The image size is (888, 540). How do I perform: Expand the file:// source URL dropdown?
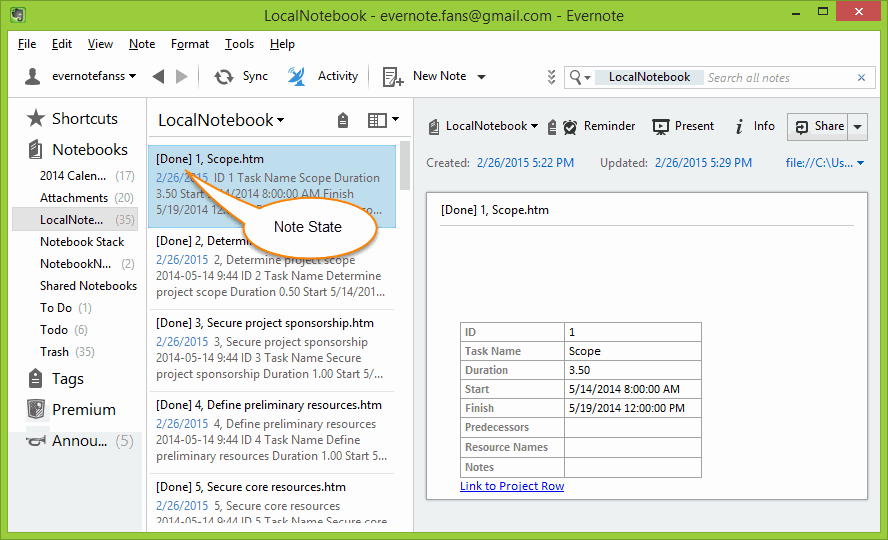pyautogui.click(x=861, y=163)
